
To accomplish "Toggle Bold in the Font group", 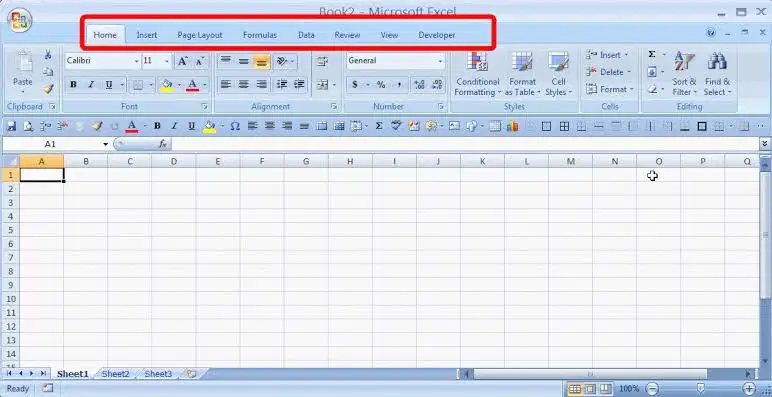I will click(73, 85).
